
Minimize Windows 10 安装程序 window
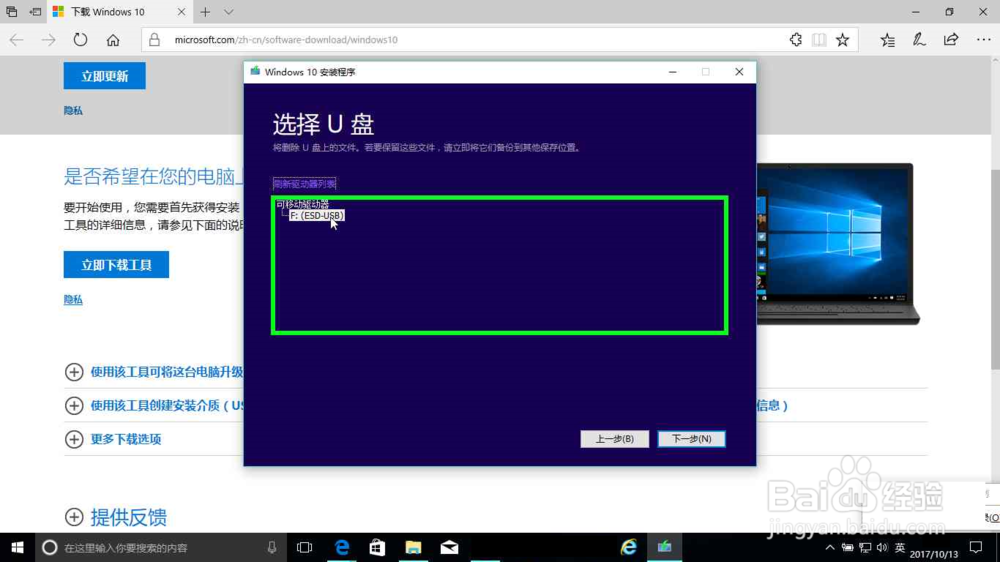click(x=672, y=72)
